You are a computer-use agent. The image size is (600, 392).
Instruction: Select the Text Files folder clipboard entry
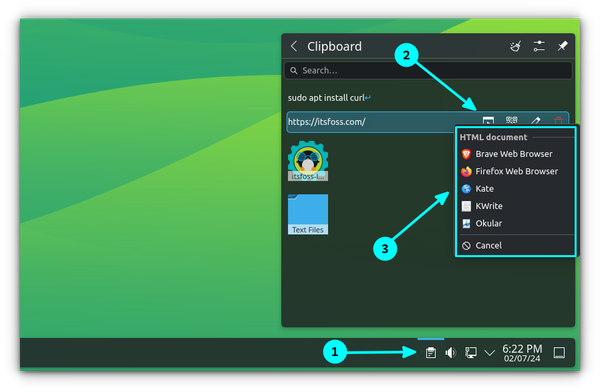pos(308,214)
